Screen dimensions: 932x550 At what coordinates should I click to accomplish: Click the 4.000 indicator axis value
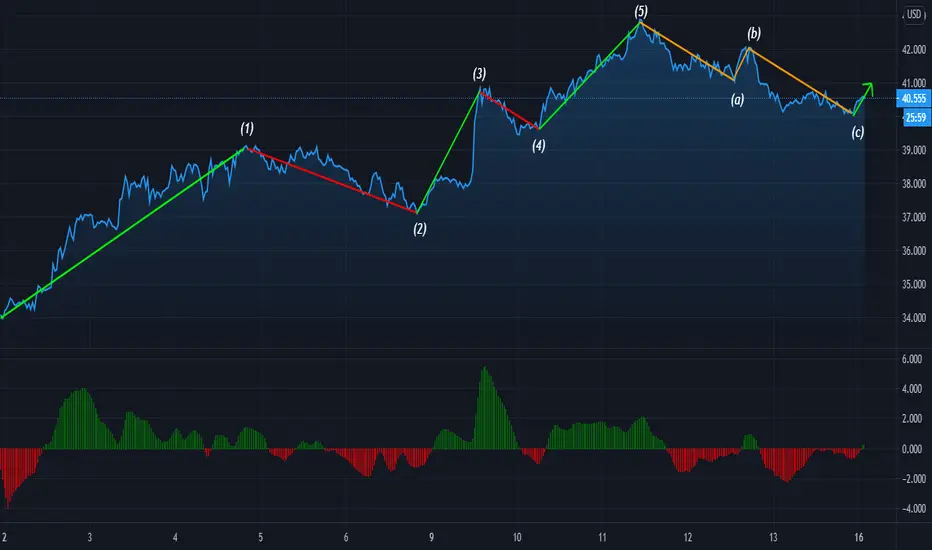pos(912,389)
